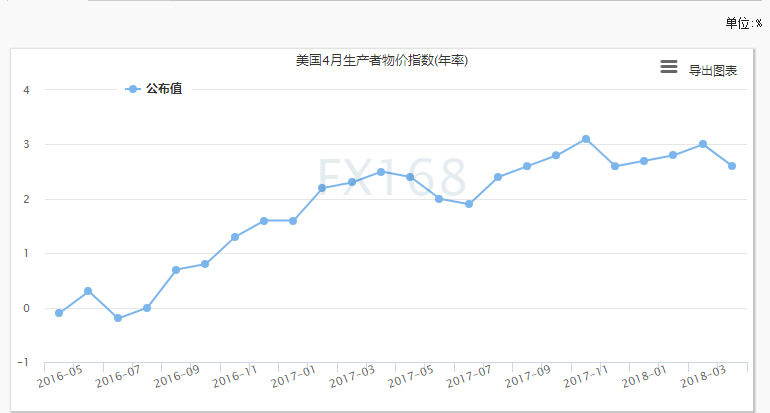Click the y-axis value 3
The height and width of the screenshot is (413, 770).
tap(27, 144)
